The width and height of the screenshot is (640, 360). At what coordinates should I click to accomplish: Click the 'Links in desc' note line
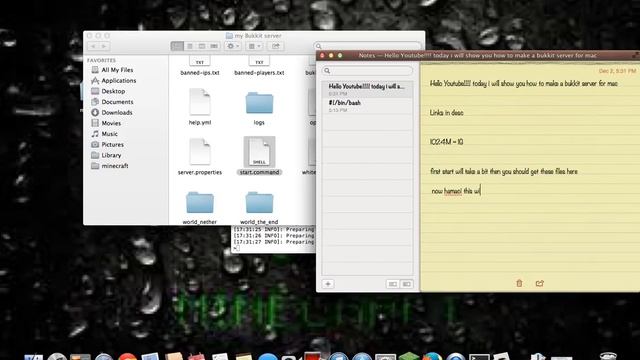[x=447, y=113]
